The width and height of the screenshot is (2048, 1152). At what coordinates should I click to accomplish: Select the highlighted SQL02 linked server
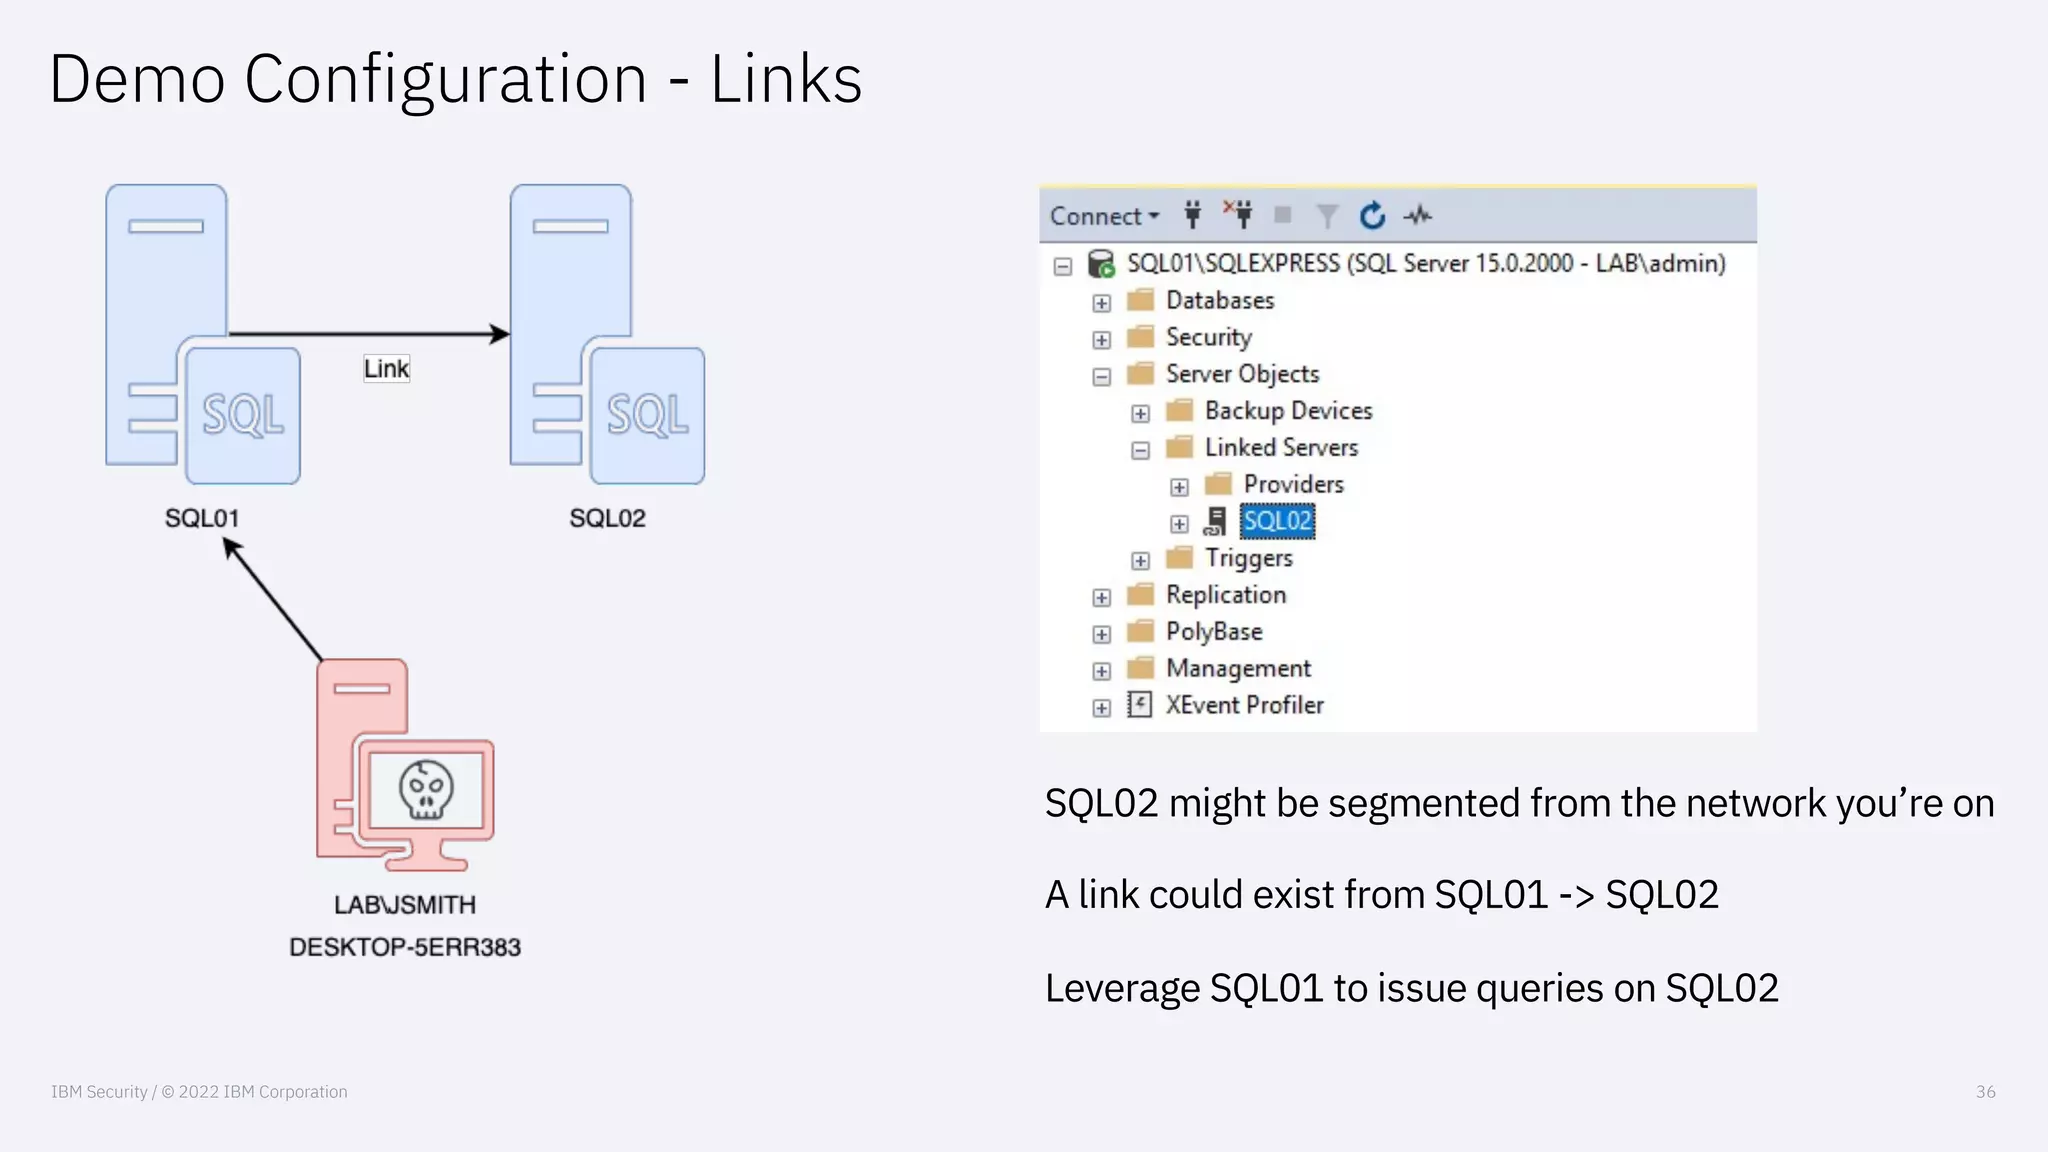1277,521
